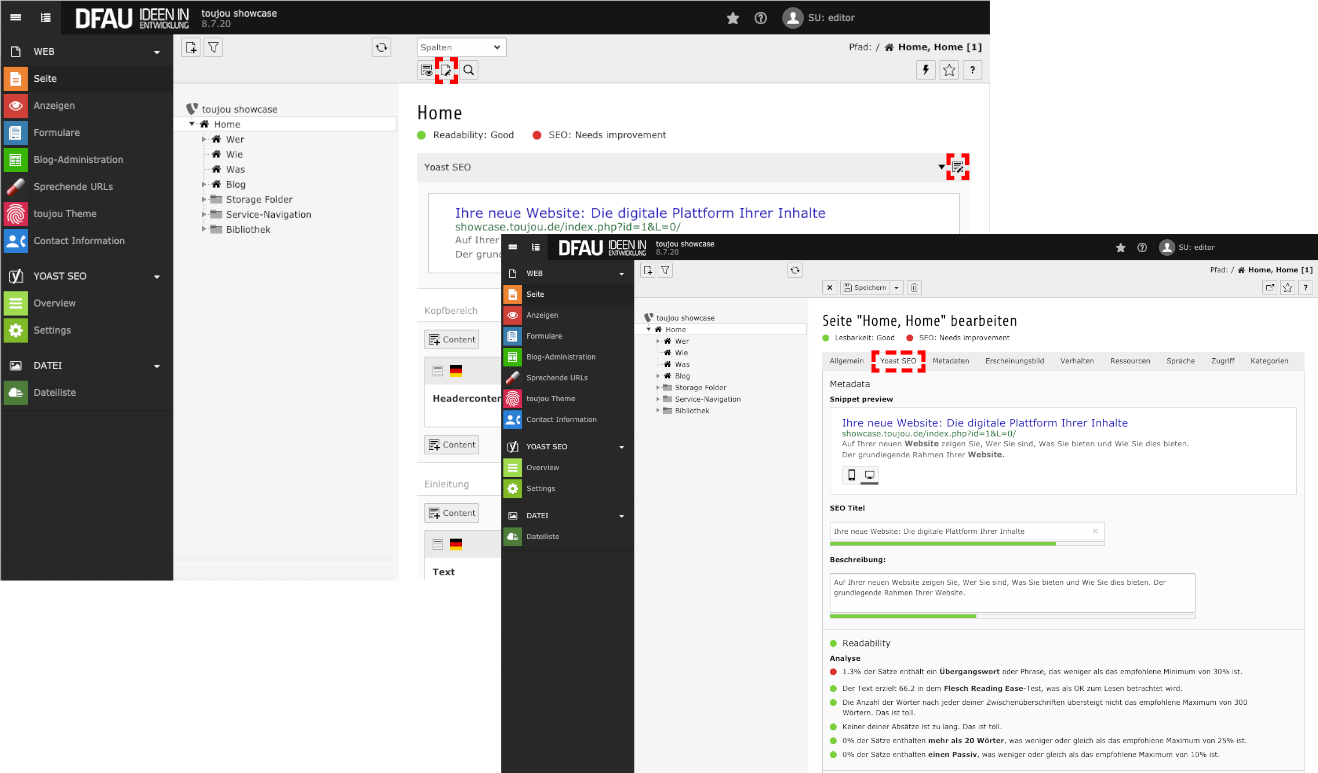Expand the Blog tree node in back window
This screenshot has width=1318, height=773.
tap(204, 185)
